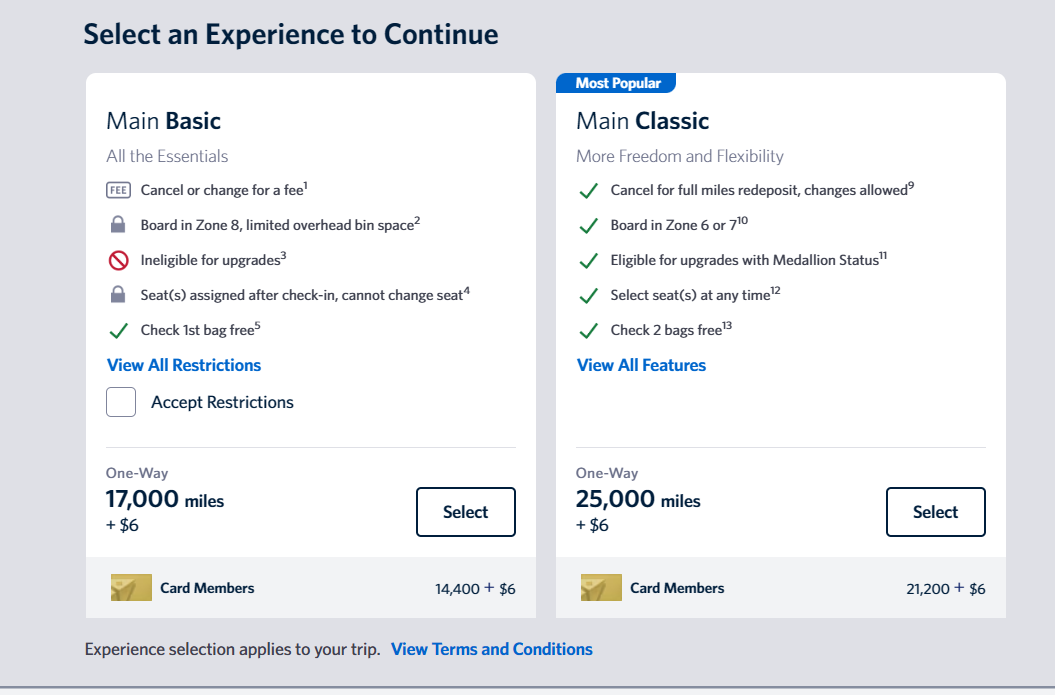This screenshot has width=1055, height=695.
Task: Check the Accept Restrictions checkbox
Action: tap(121, 402)
